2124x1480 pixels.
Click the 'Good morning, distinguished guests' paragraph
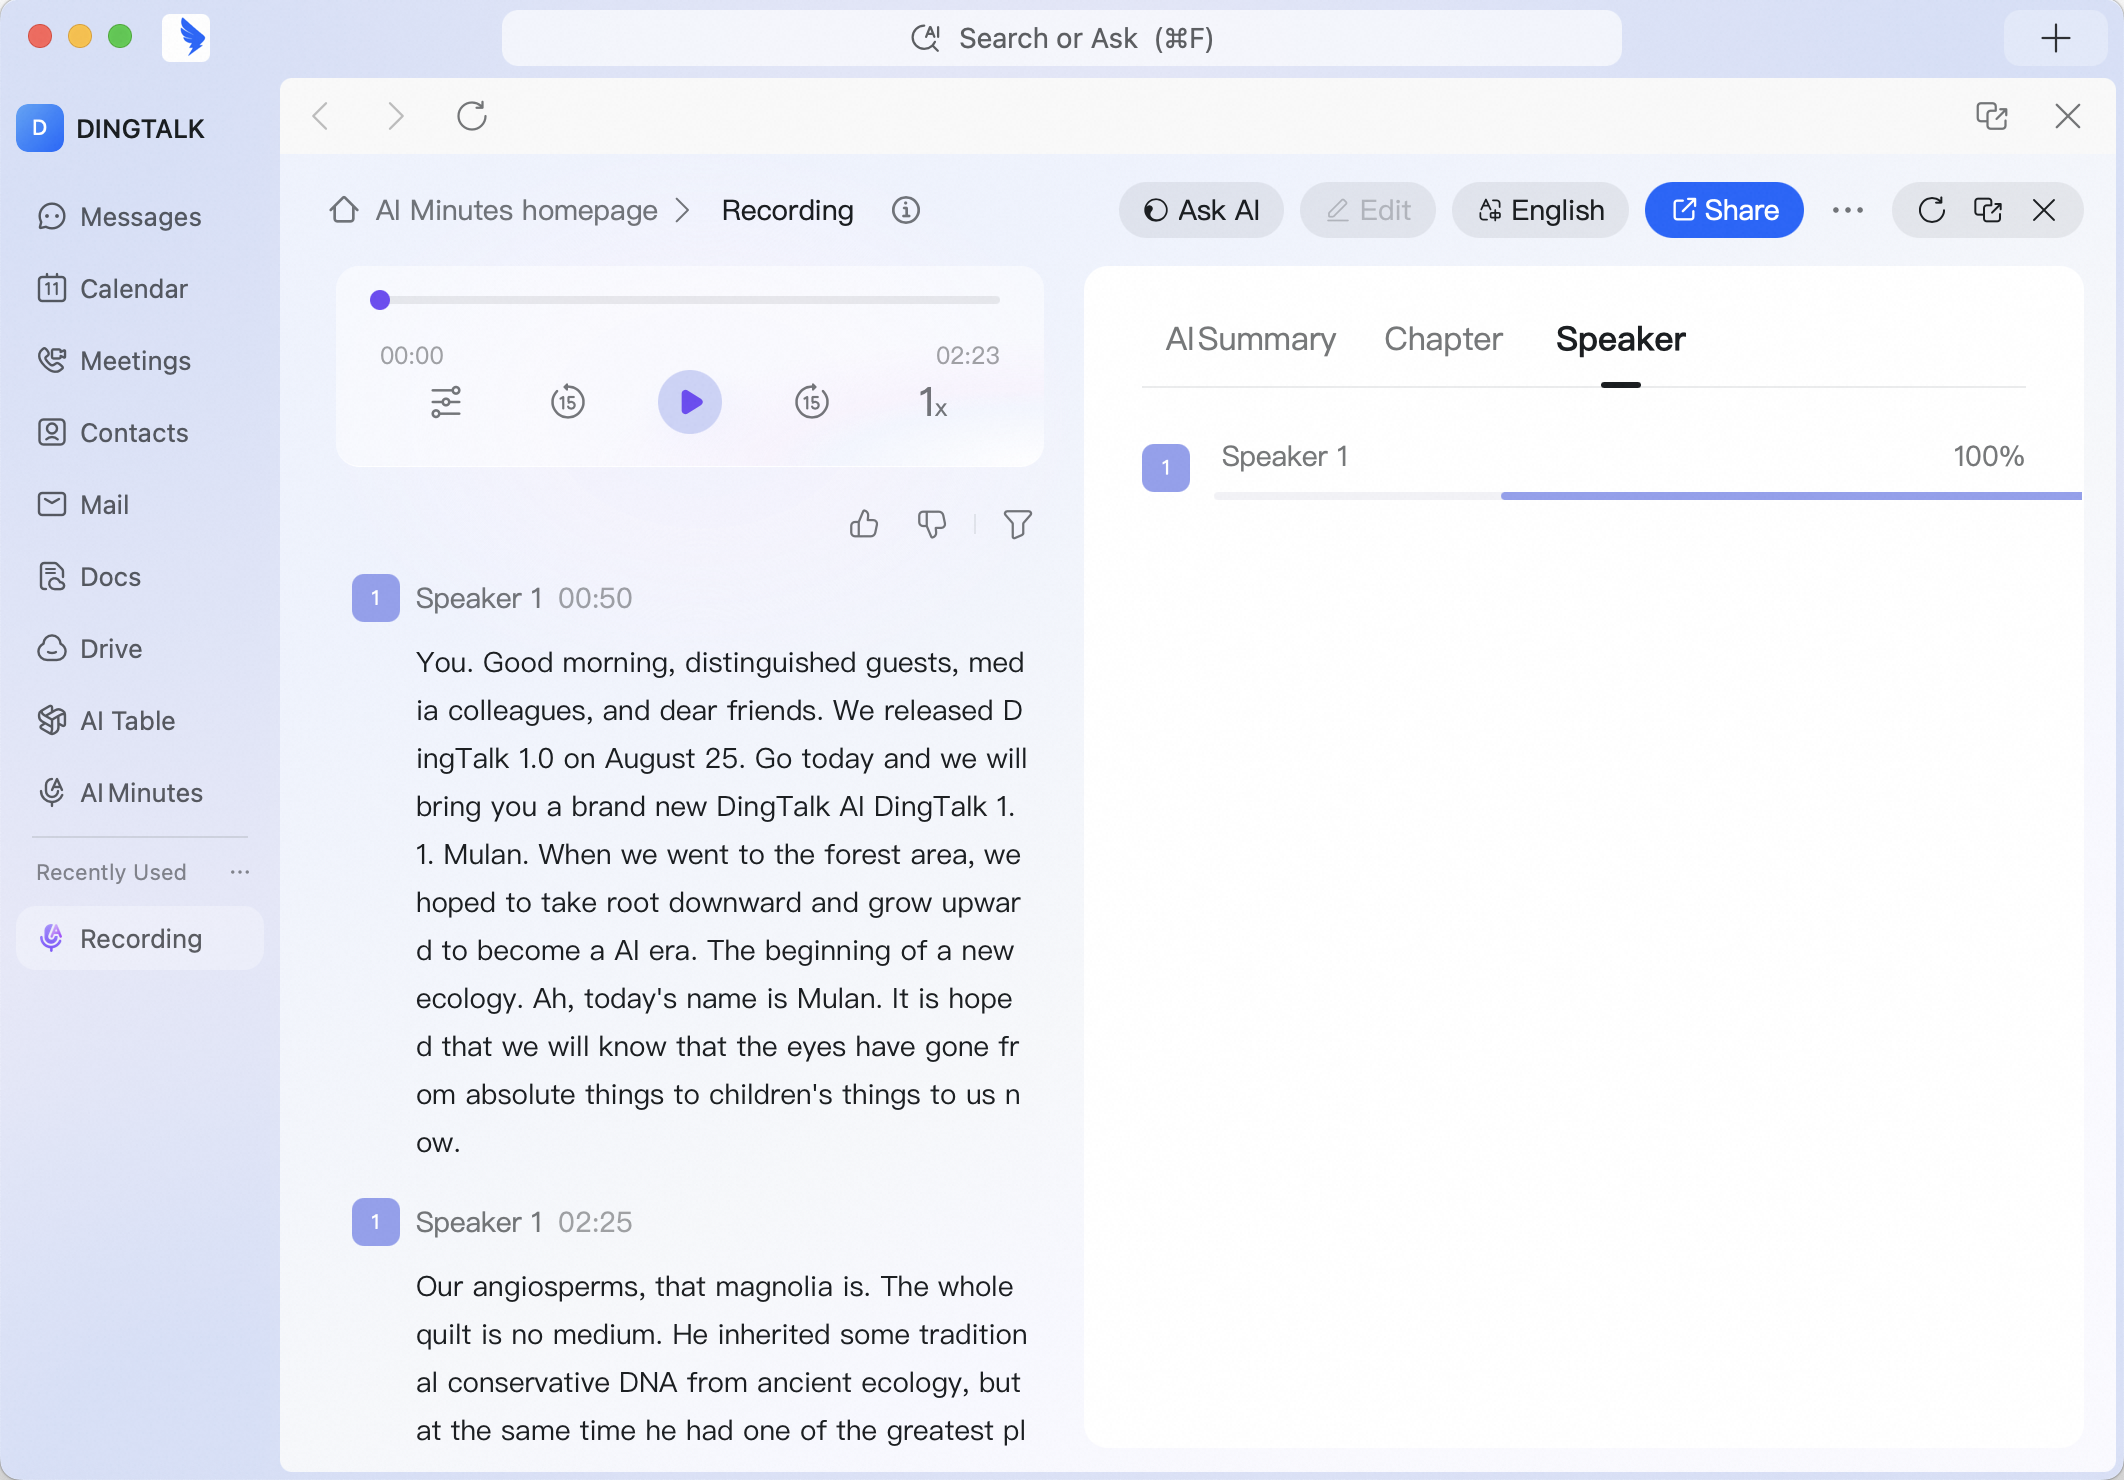point(722,902)
